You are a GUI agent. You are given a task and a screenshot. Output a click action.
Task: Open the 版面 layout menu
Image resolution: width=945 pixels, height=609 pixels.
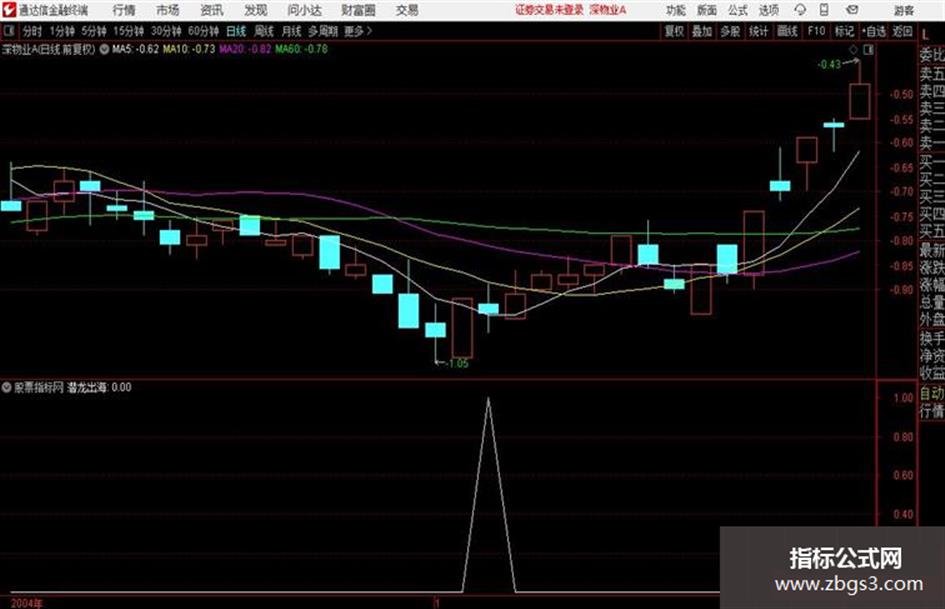pos(706,10)
